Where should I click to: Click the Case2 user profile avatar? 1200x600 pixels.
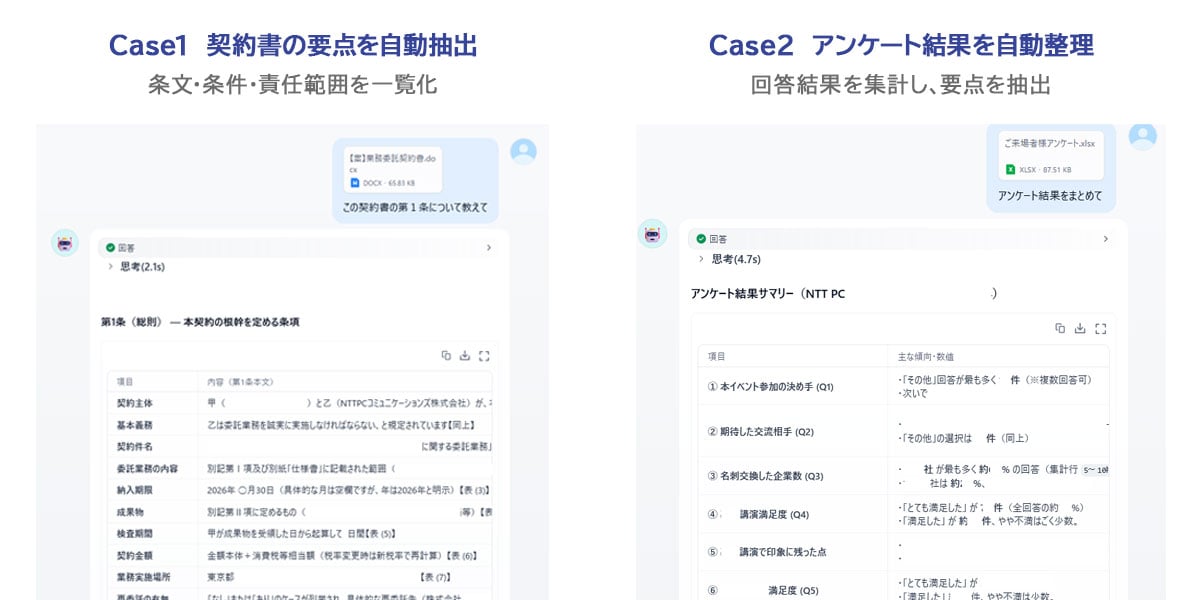pos(1143,134)
